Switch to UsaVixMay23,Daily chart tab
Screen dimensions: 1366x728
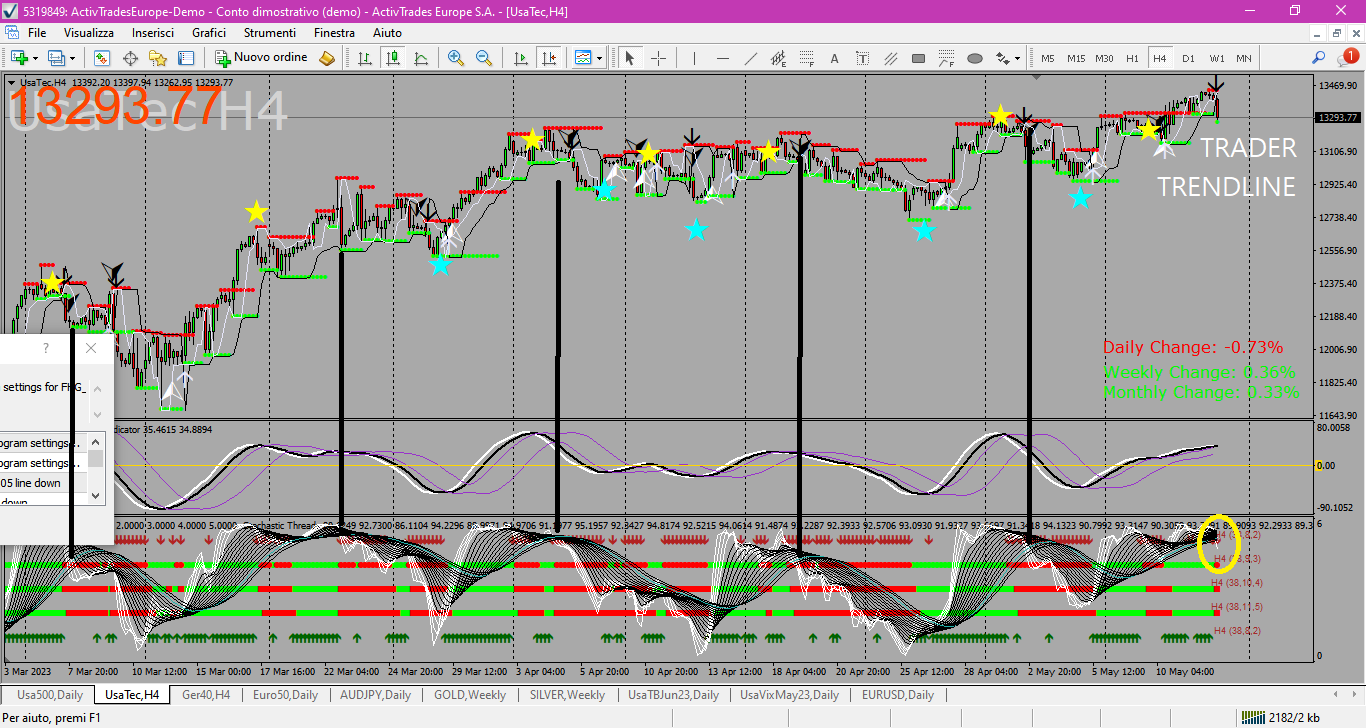point(789,694)
